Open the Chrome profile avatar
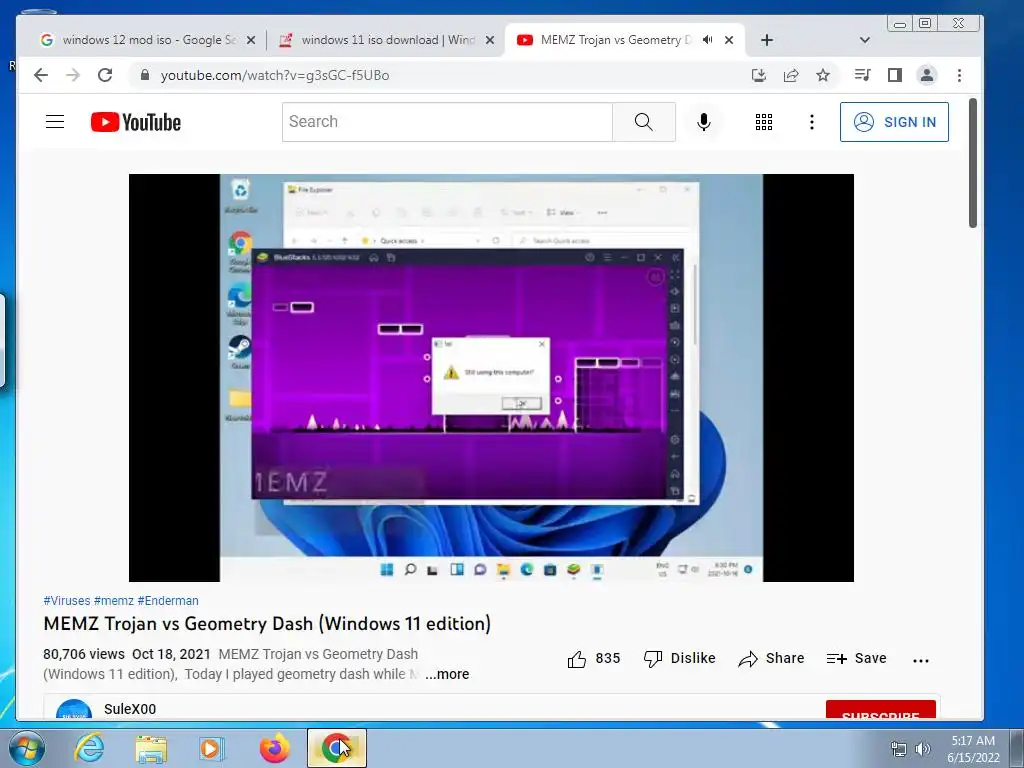The height and width of the screenshot is (768, 1024). [x=927, y=75]
